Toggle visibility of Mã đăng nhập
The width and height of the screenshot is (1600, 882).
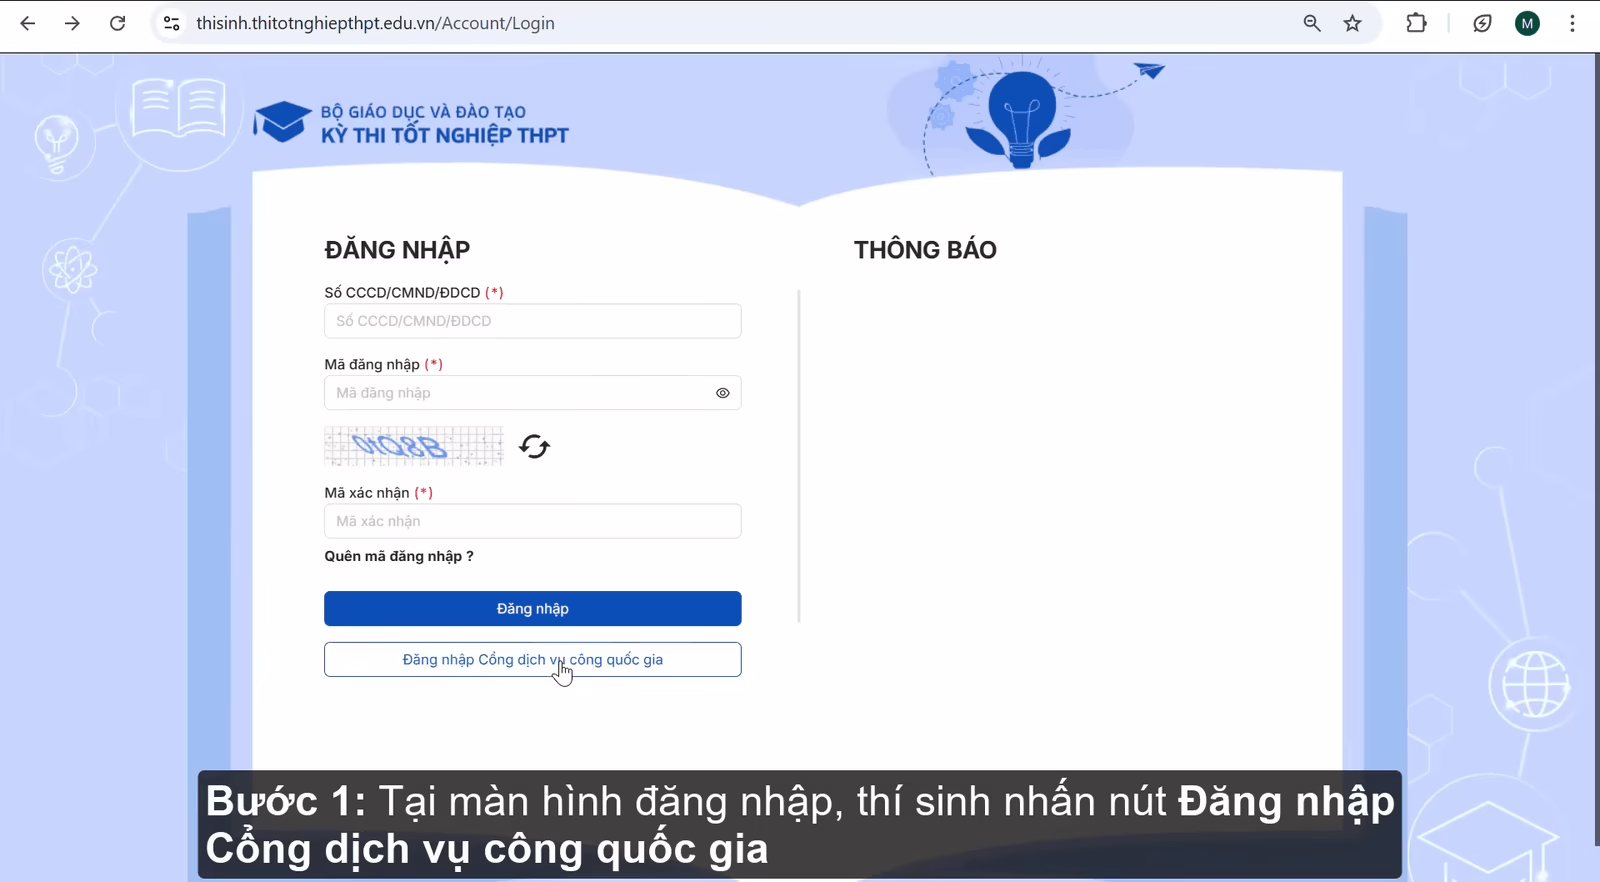[x=722, y=393]
